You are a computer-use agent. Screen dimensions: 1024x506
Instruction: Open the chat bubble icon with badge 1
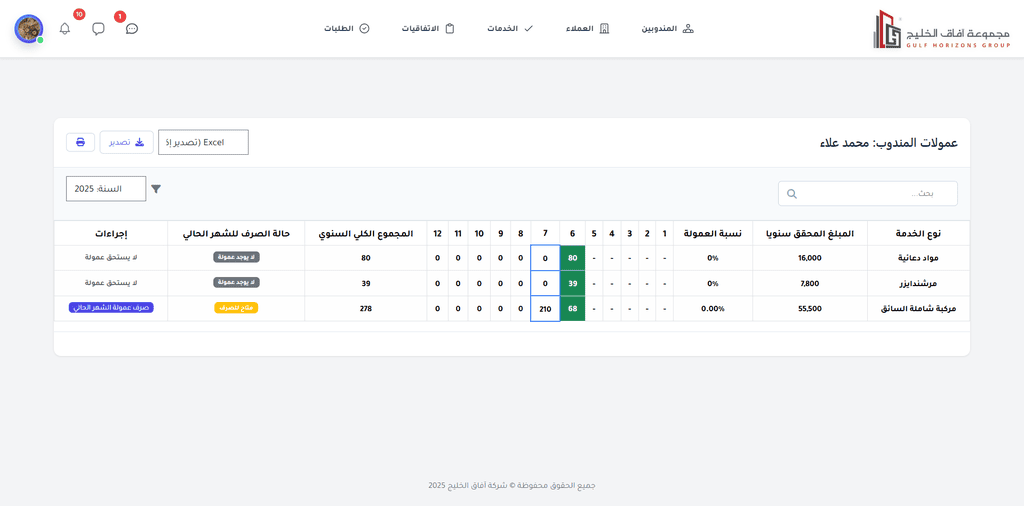pos(132,29)
